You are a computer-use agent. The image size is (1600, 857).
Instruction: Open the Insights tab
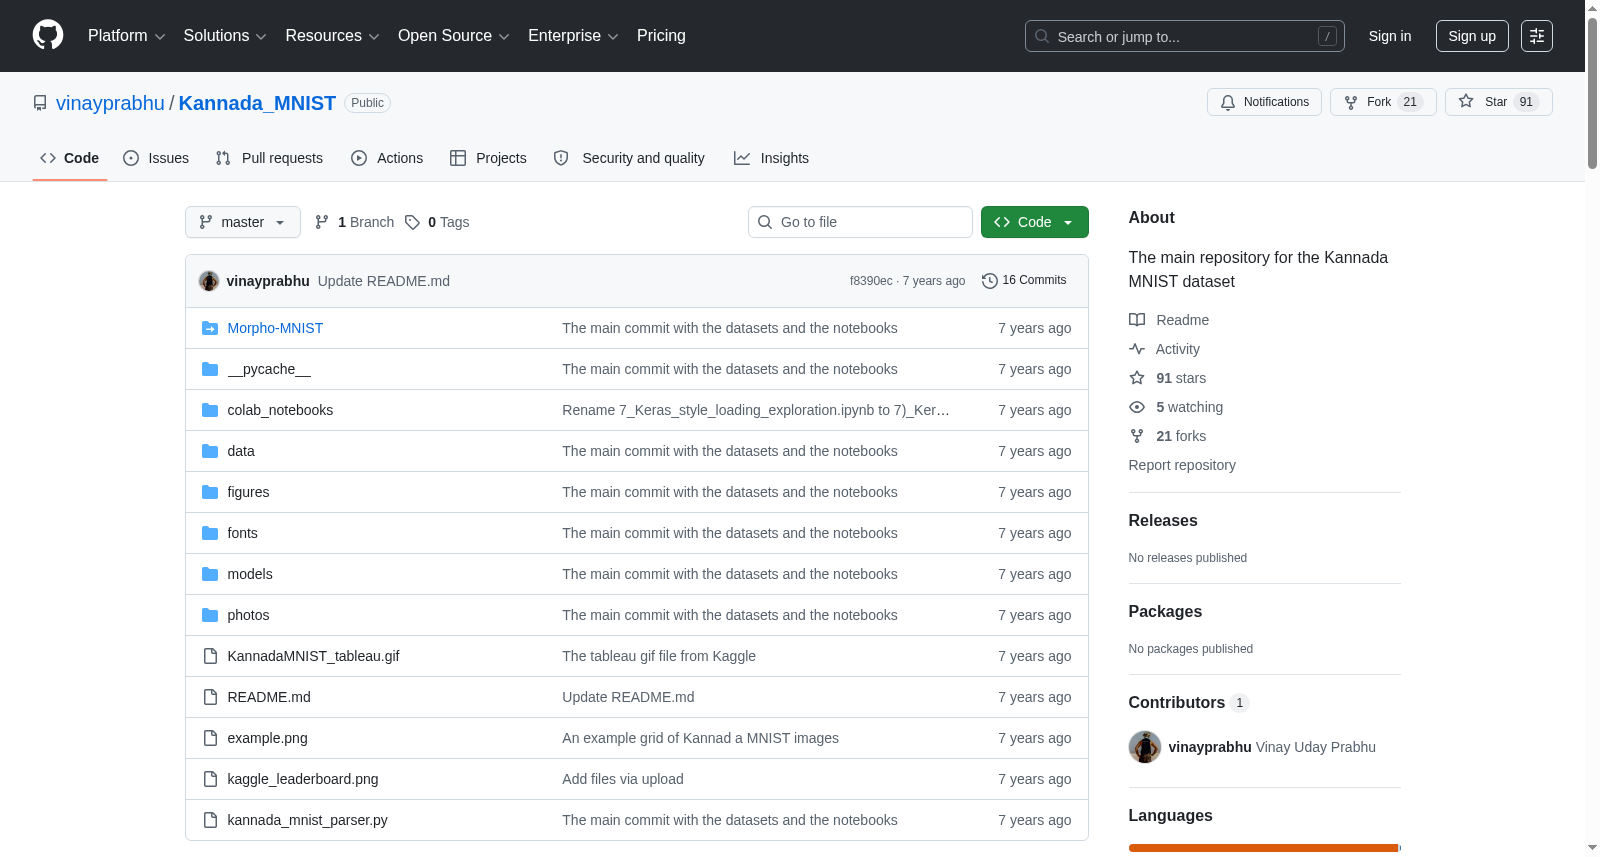(x=771, y=158)
